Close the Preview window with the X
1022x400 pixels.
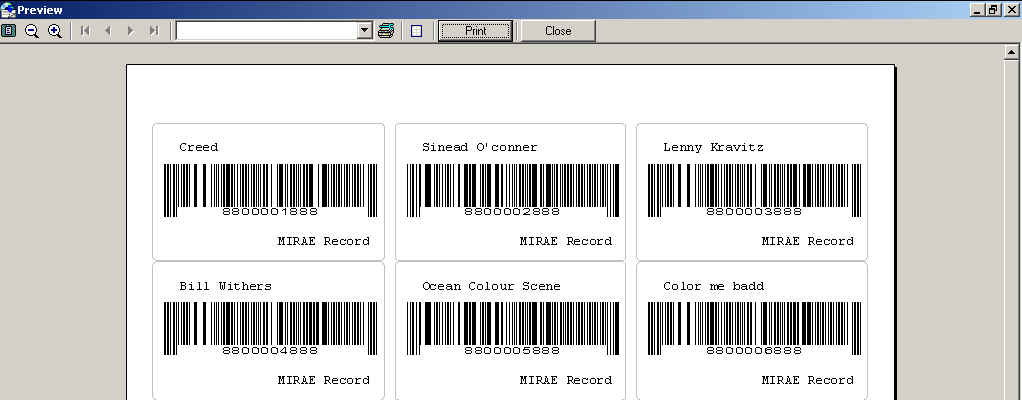point(1011,9)
